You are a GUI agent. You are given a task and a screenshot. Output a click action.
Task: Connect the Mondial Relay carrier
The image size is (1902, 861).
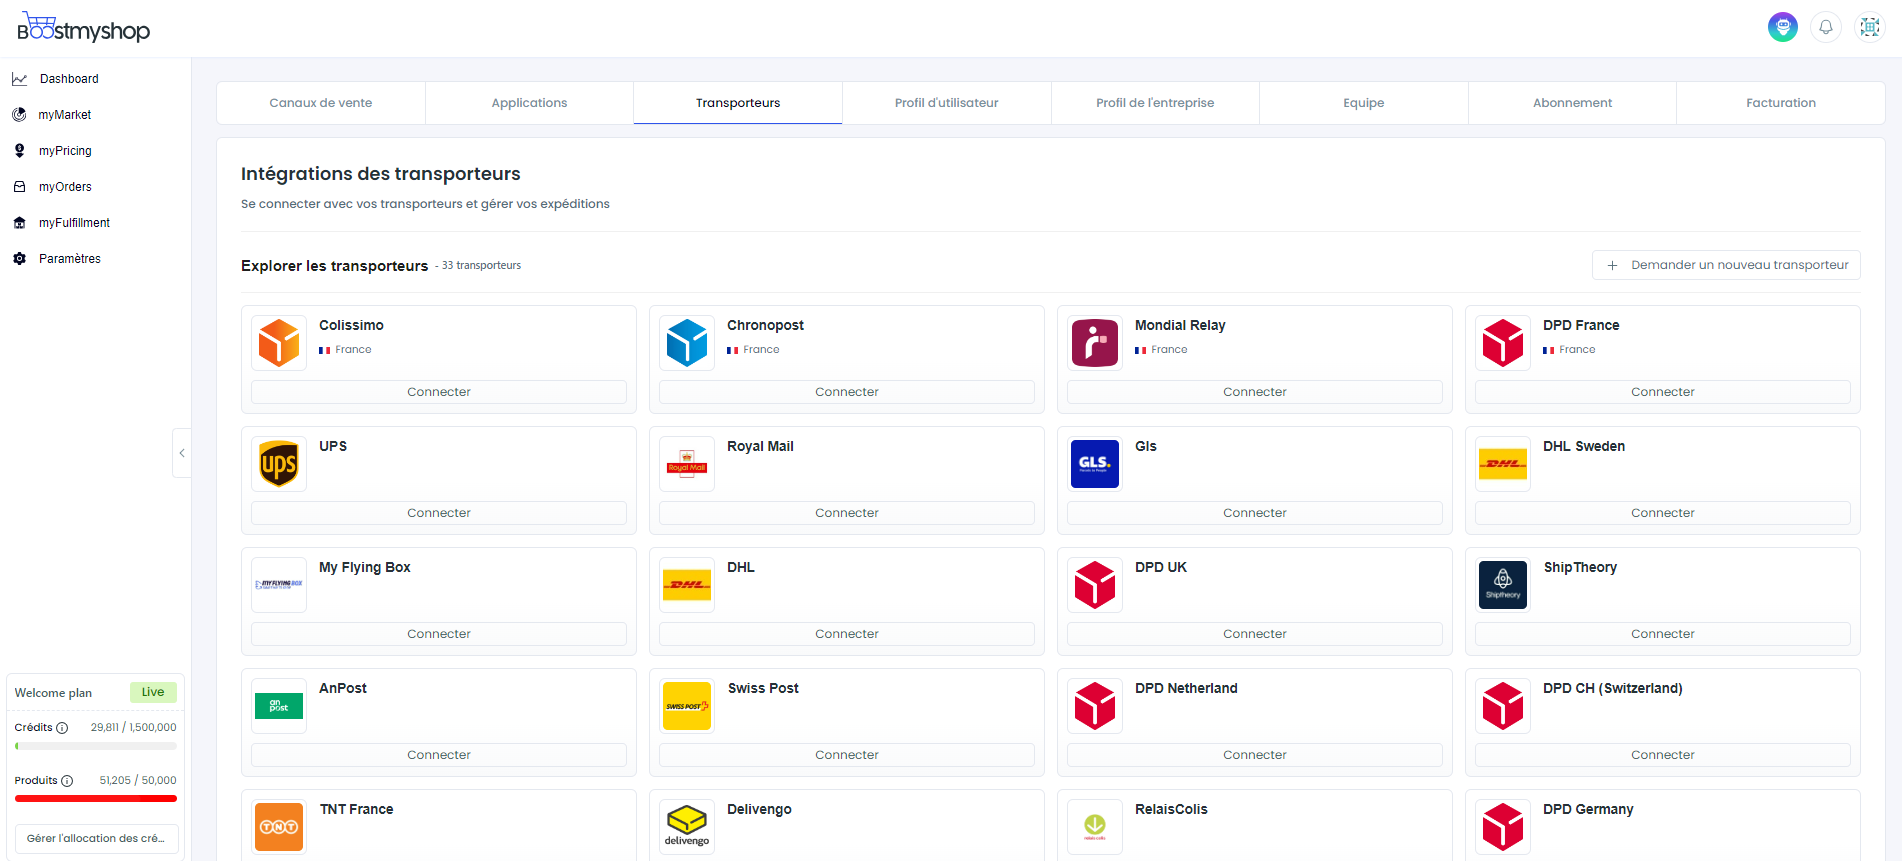pos(1255,392)
